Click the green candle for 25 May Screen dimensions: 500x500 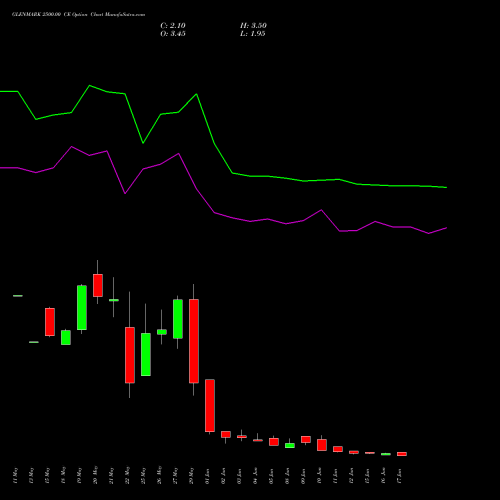(x=146, y=354)
